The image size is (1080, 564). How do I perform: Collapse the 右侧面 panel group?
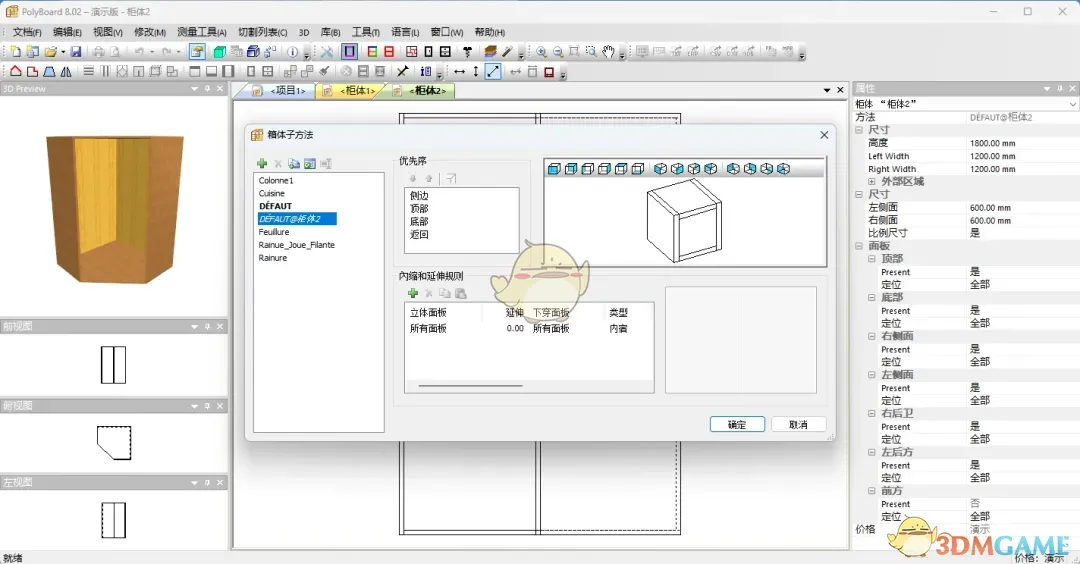coord(871,336)
